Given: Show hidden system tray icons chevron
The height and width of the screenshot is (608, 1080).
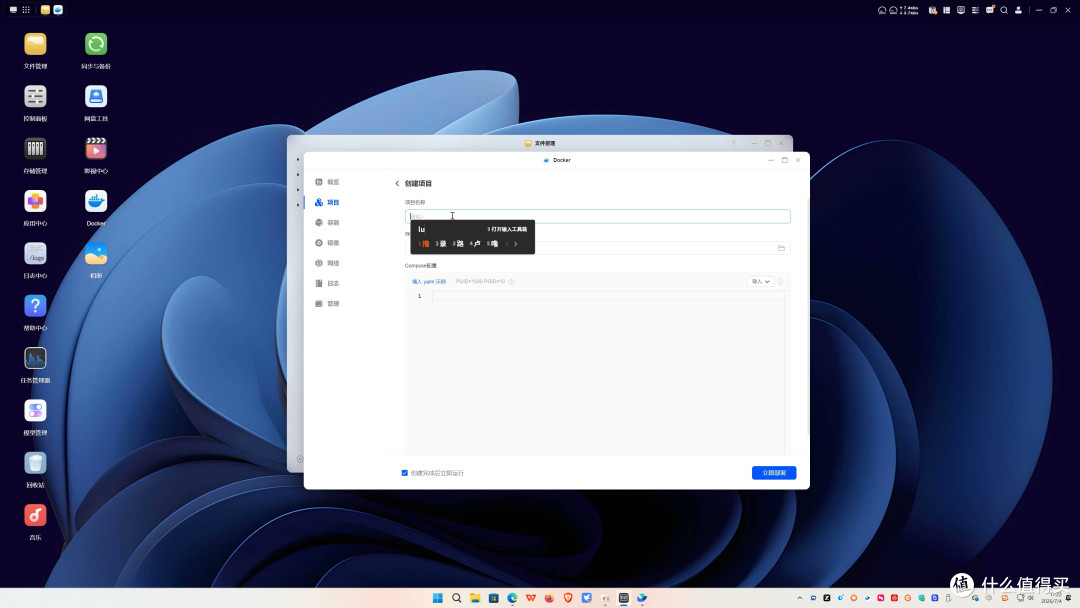Looking at the screenshot, I should coord(800,598).
